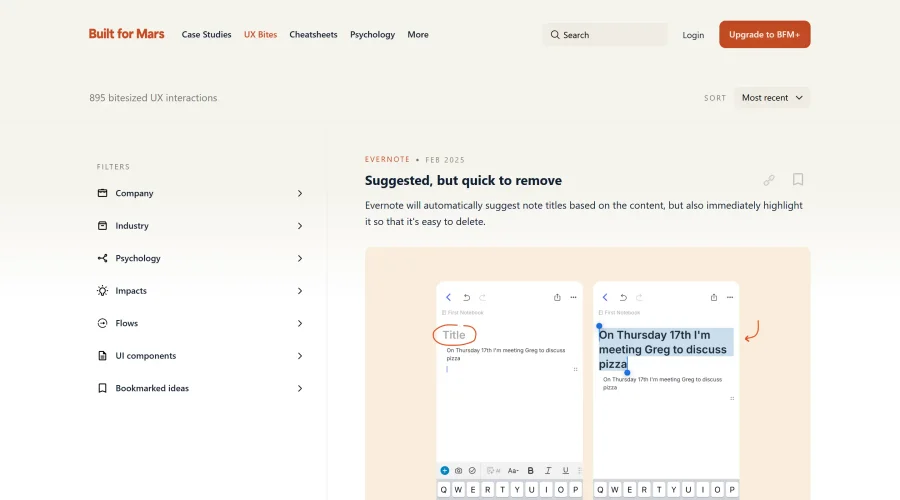Bookmark the Evernote UX bite

(798, 180)
